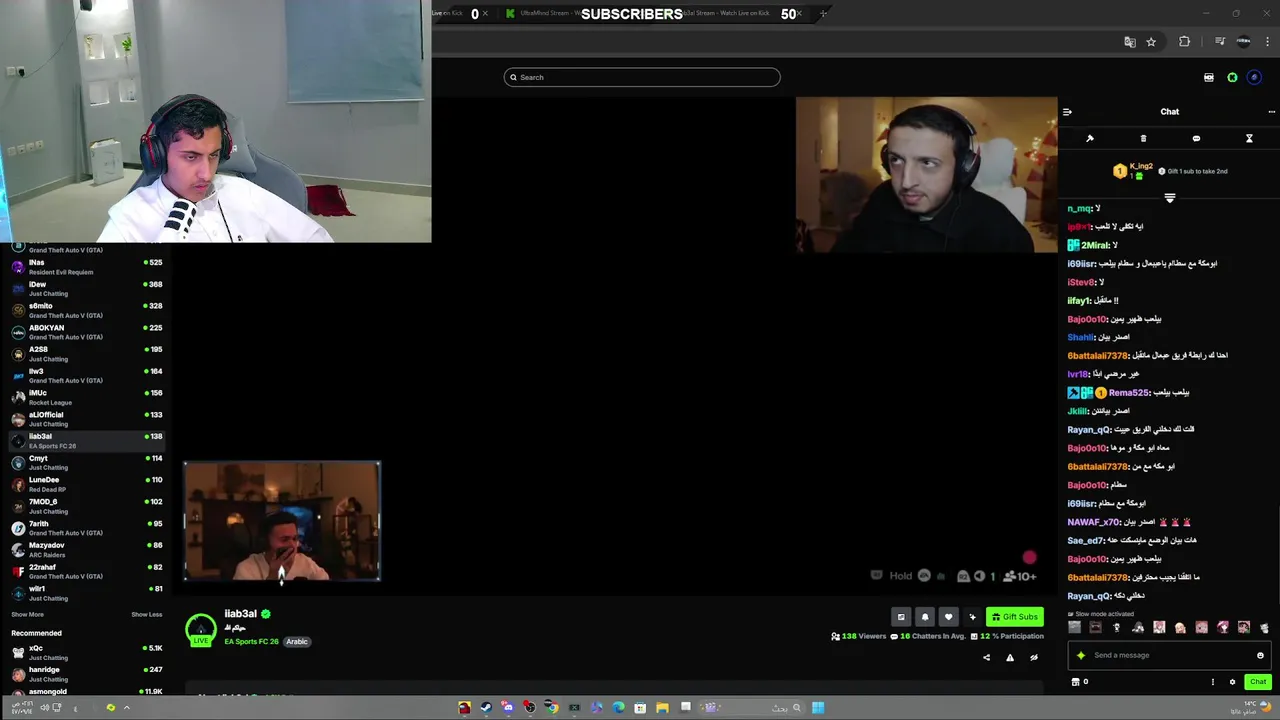The height and width of the screenshot is (720, 1280).
Task: Open the Windows Start button
Action: (818, 708)
